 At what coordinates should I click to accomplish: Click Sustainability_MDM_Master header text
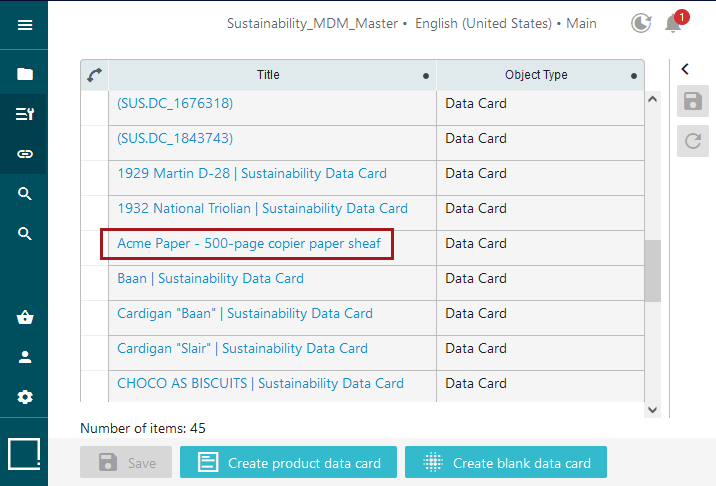point(312,23)
